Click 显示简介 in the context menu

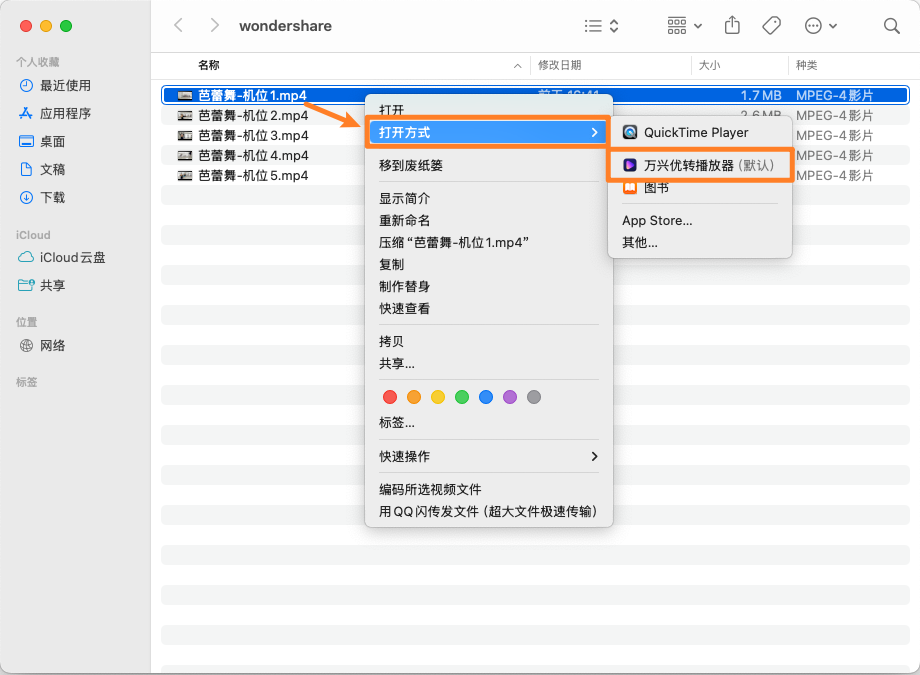[x=405, y=198]
